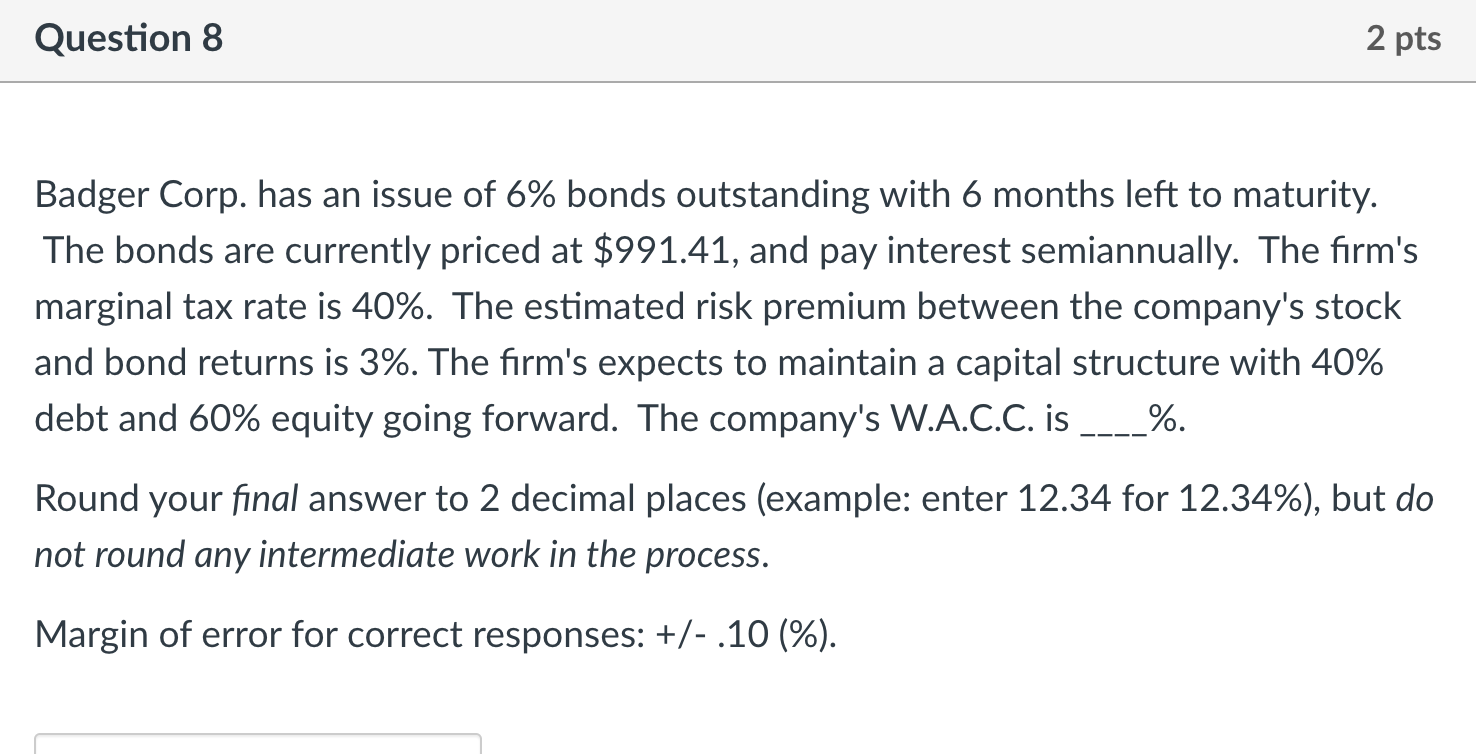Click the answer input field below the question
Screen dimensions: 1476x754
pyautogui.click(x=258, y=744)
